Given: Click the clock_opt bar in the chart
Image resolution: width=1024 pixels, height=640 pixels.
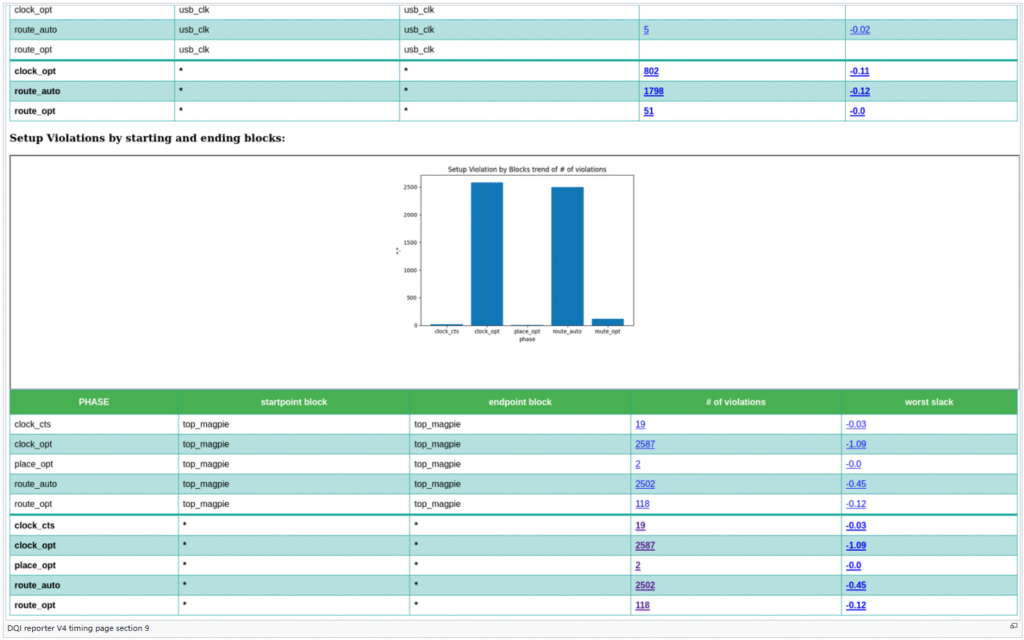Looking at the screenshot, I should 487,253.
